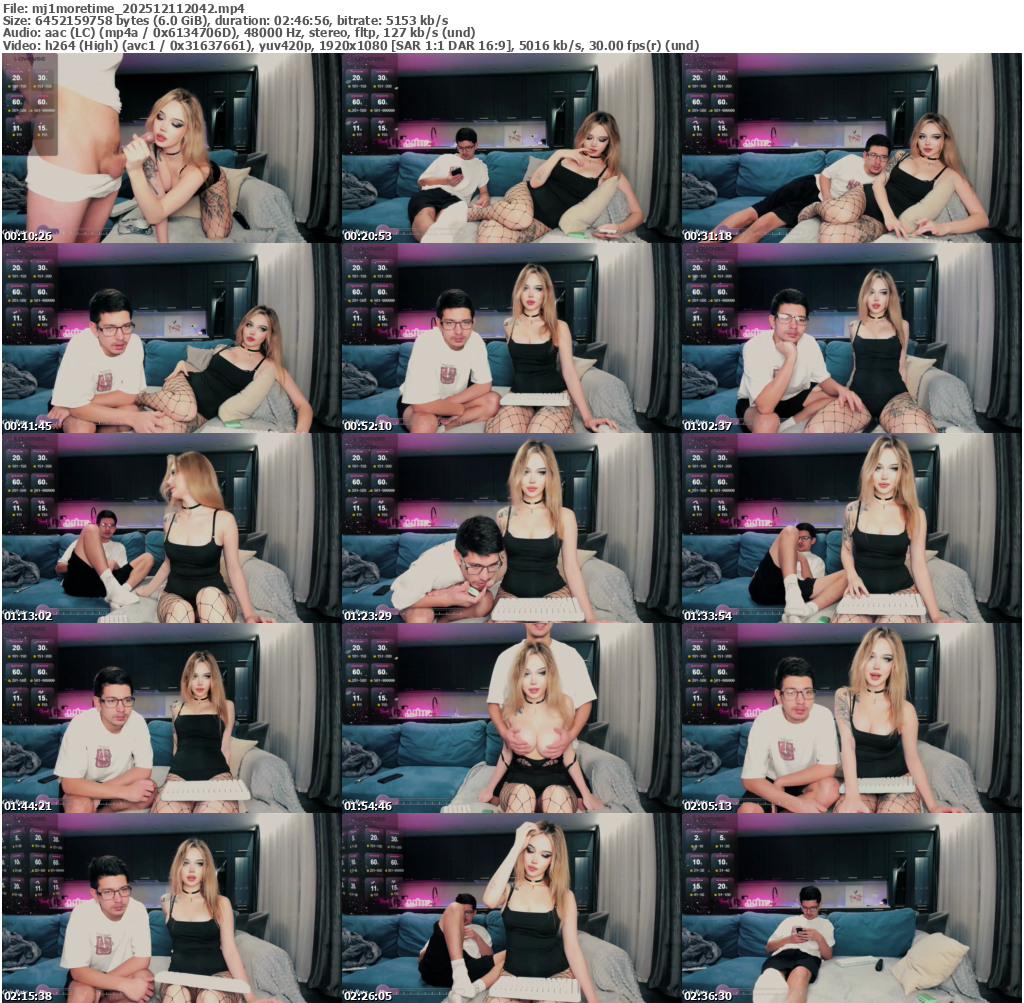View the thumbnail marked 02:15:38
Viewport: 1024px width, 1003px height.
click(171, 908)
